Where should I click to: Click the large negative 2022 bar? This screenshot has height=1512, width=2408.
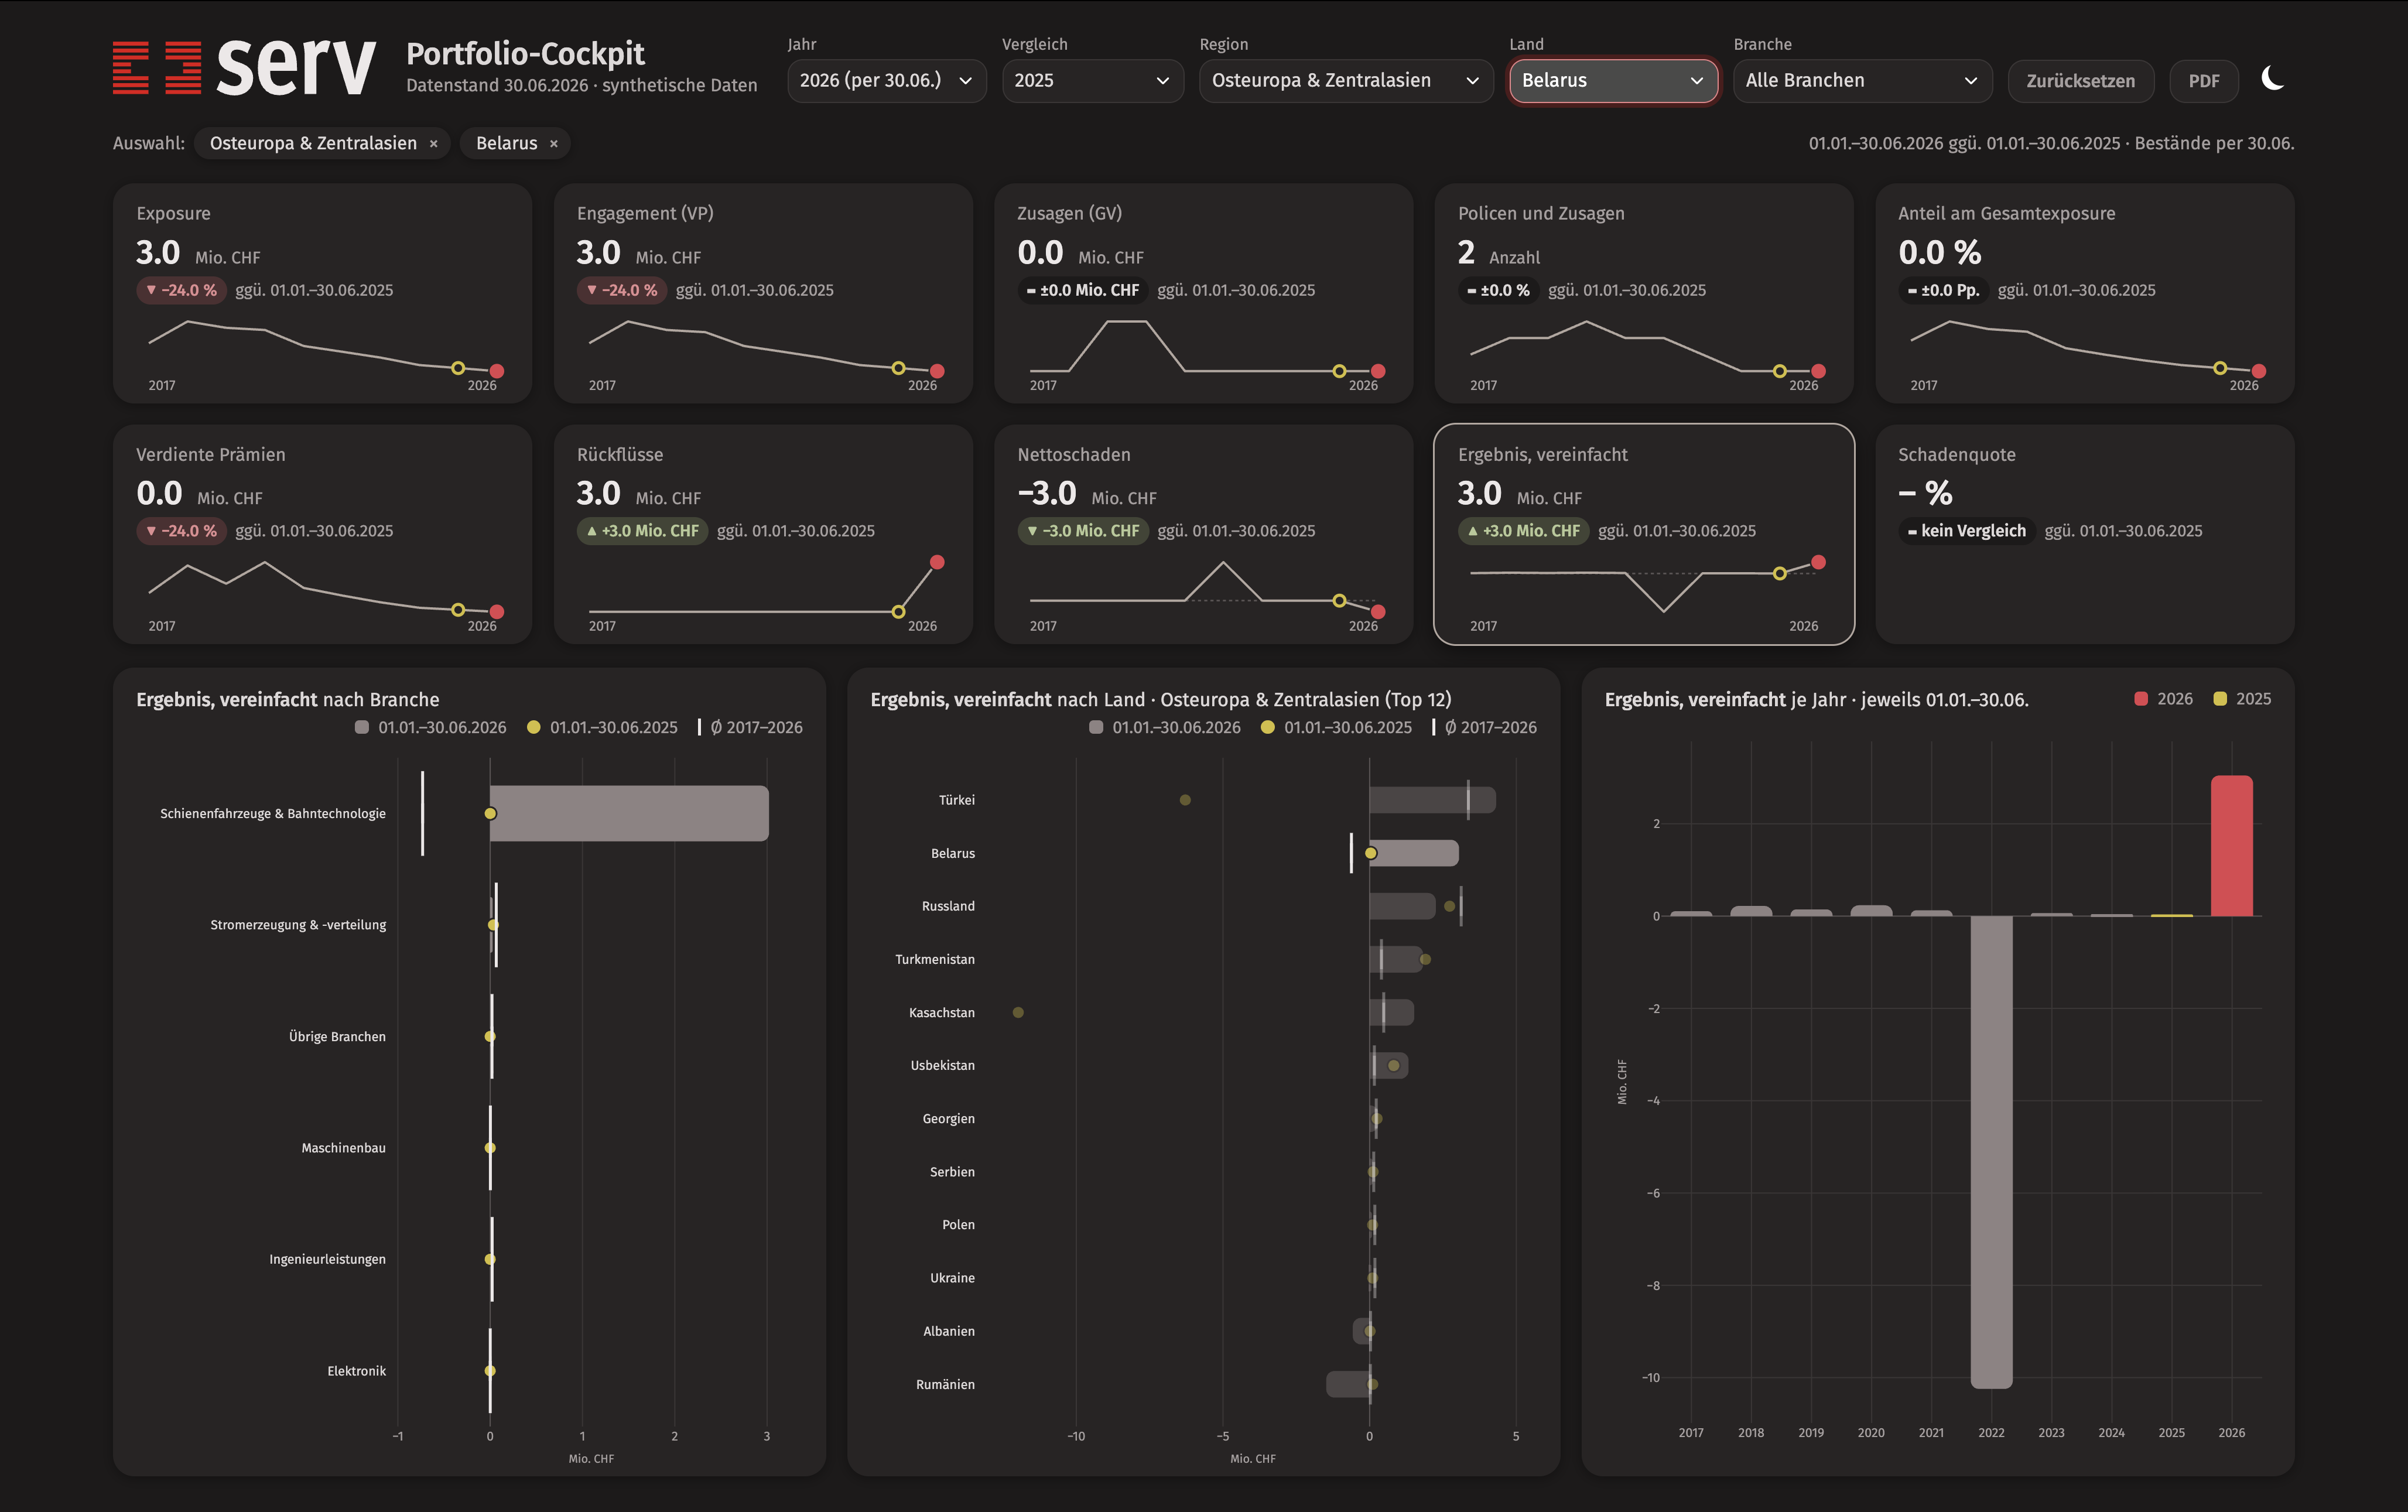1991,1152
